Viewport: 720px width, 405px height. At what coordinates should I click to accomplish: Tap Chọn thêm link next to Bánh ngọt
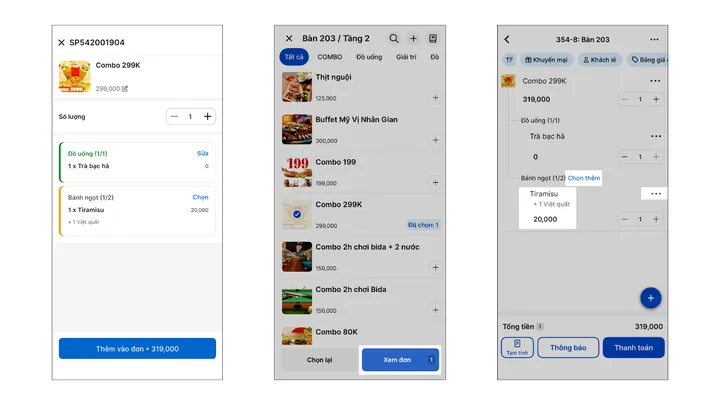[584, 178]
